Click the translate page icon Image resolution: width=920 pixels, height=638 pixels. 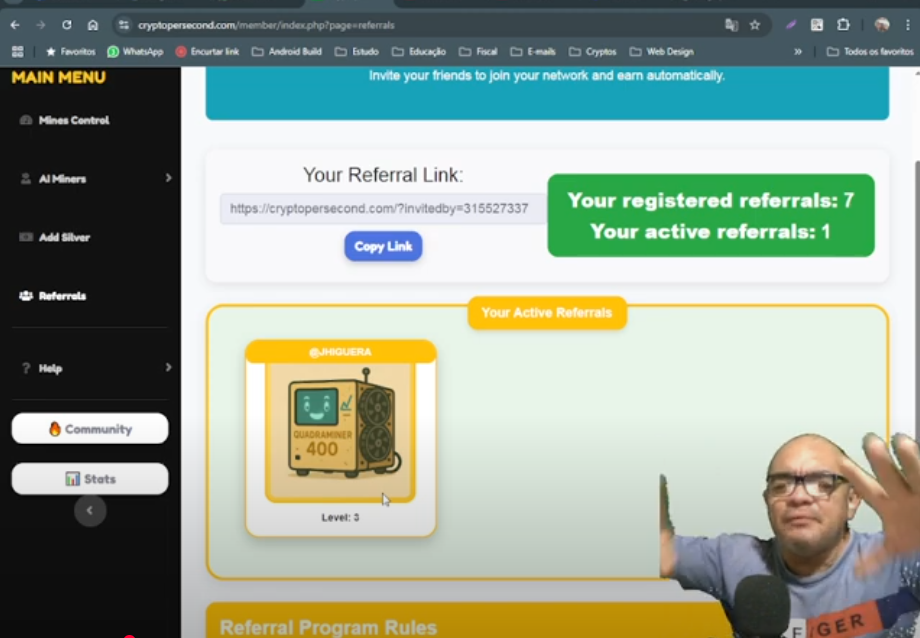(x=731, y=25)
